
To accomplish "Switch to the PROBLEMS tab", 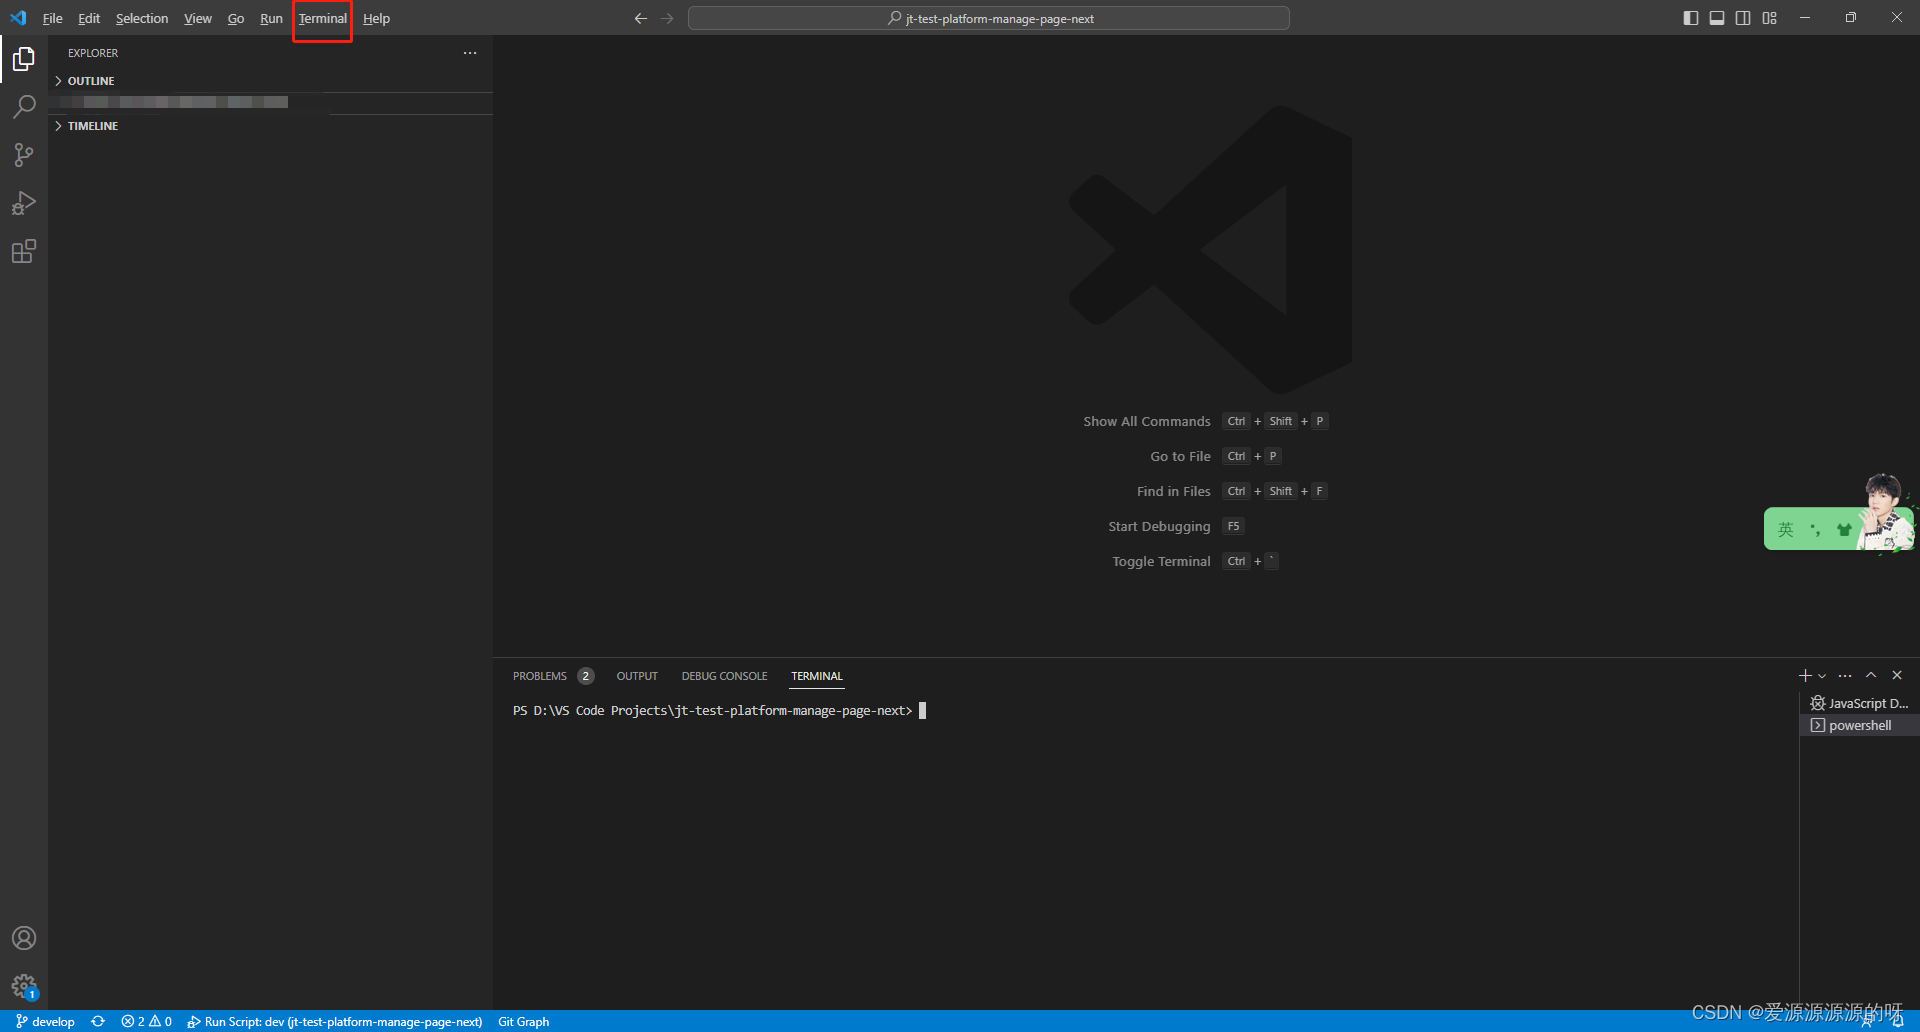I will 540,676.
